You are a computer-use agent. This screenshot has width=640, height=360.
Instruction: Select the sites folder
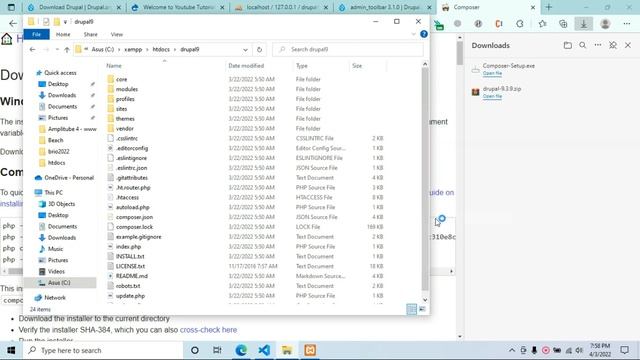121,109
